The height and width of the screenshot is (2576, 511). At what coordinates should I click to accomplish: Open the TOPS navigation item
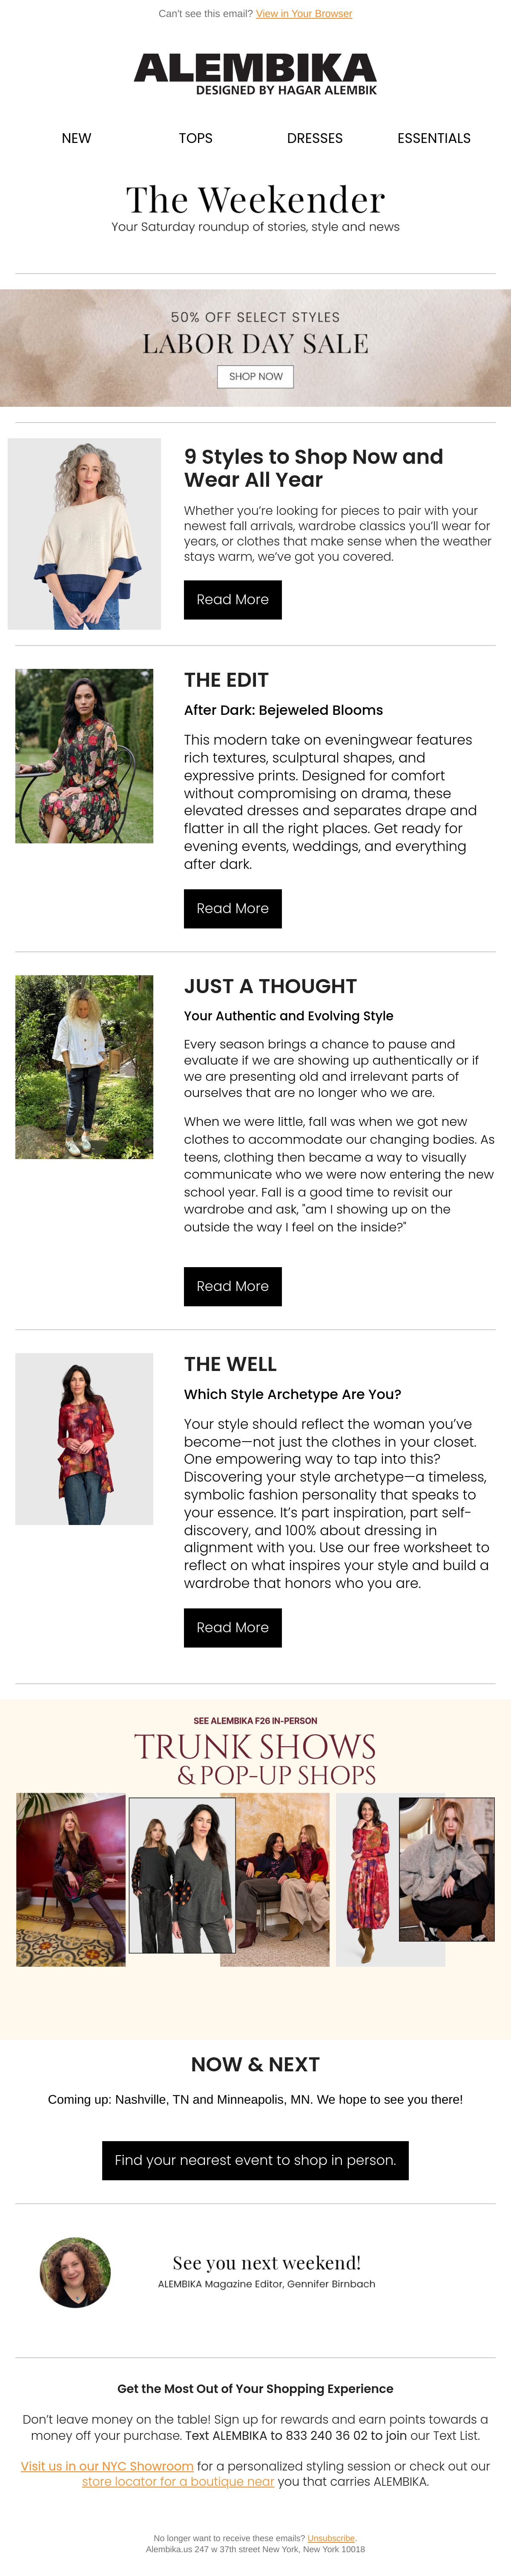(196, 138)
